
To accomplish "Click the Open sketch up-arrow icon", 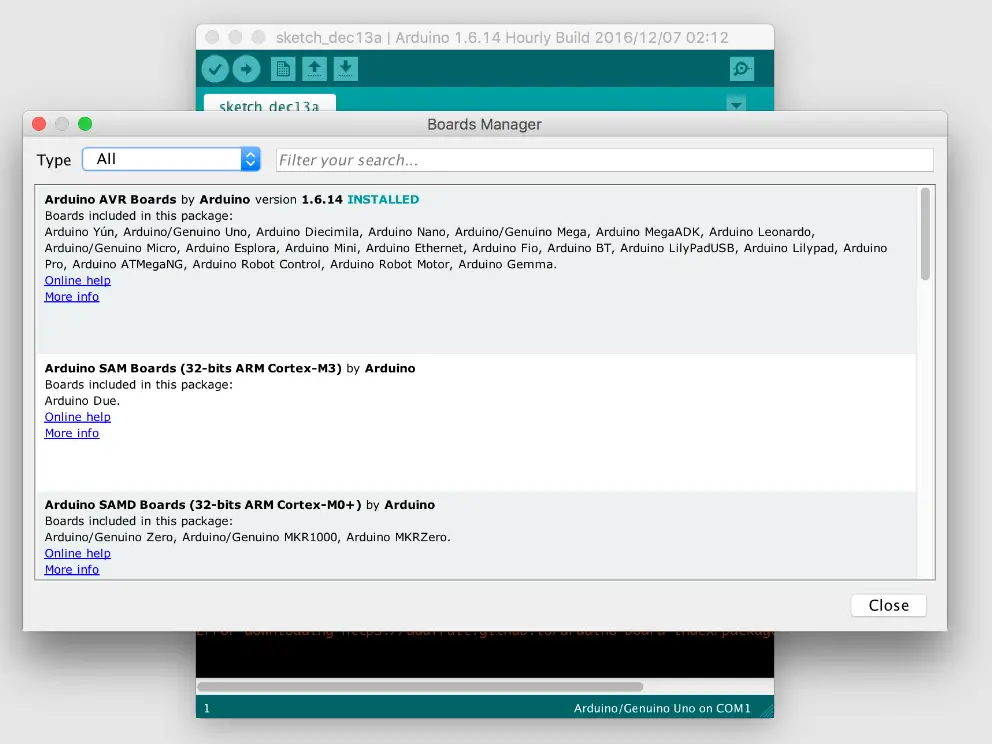I will pyautogui.click(x=314, y=69).
